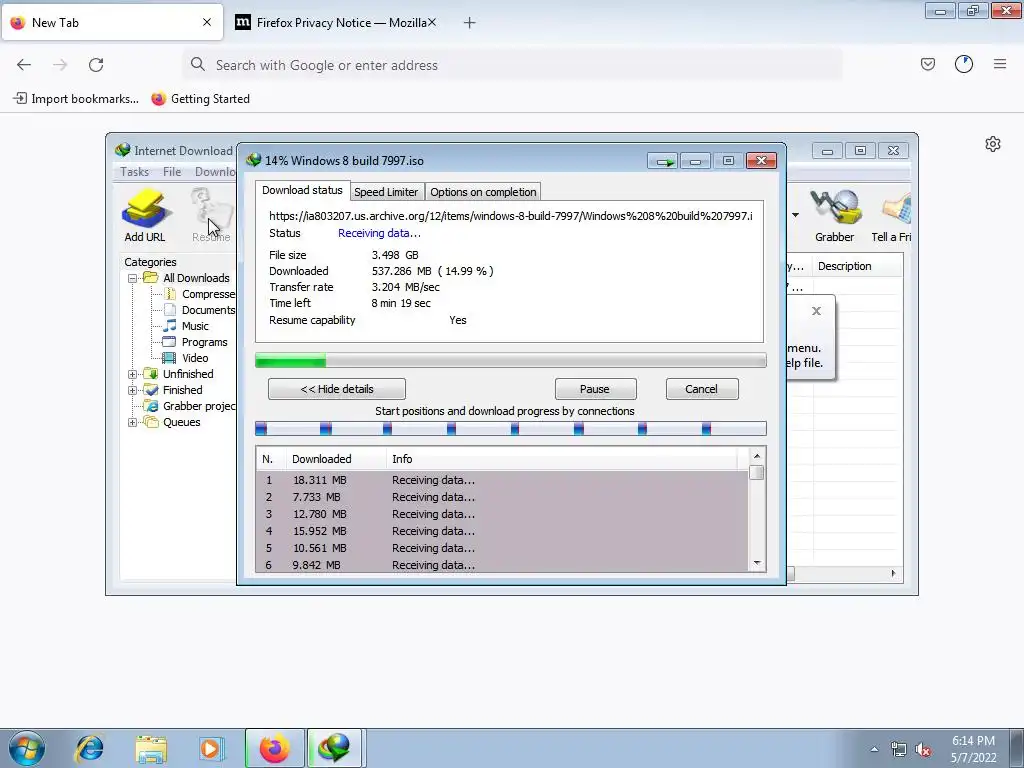Expand the Unfinished tree node
This screenshot has width=1024, height=768.
pos(132,374)
